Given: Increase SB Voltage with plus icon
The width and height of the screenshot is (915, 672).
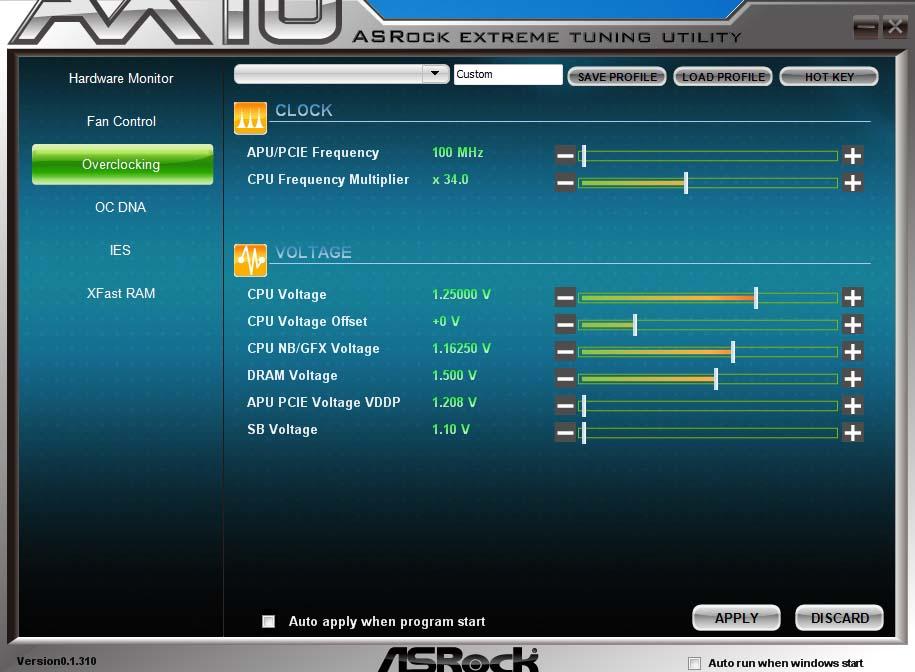Looking at the screenshot, I should point(853,432).
